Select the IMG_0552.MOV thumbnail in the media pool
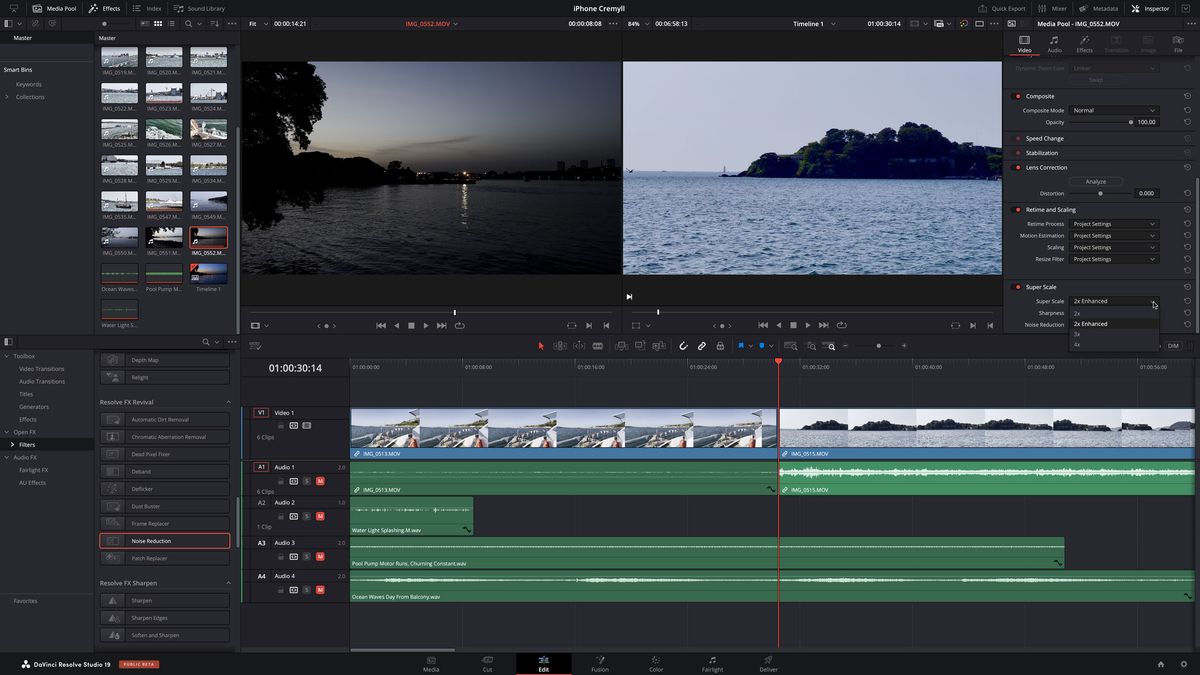1200x675 pixels. coord(208,237)
